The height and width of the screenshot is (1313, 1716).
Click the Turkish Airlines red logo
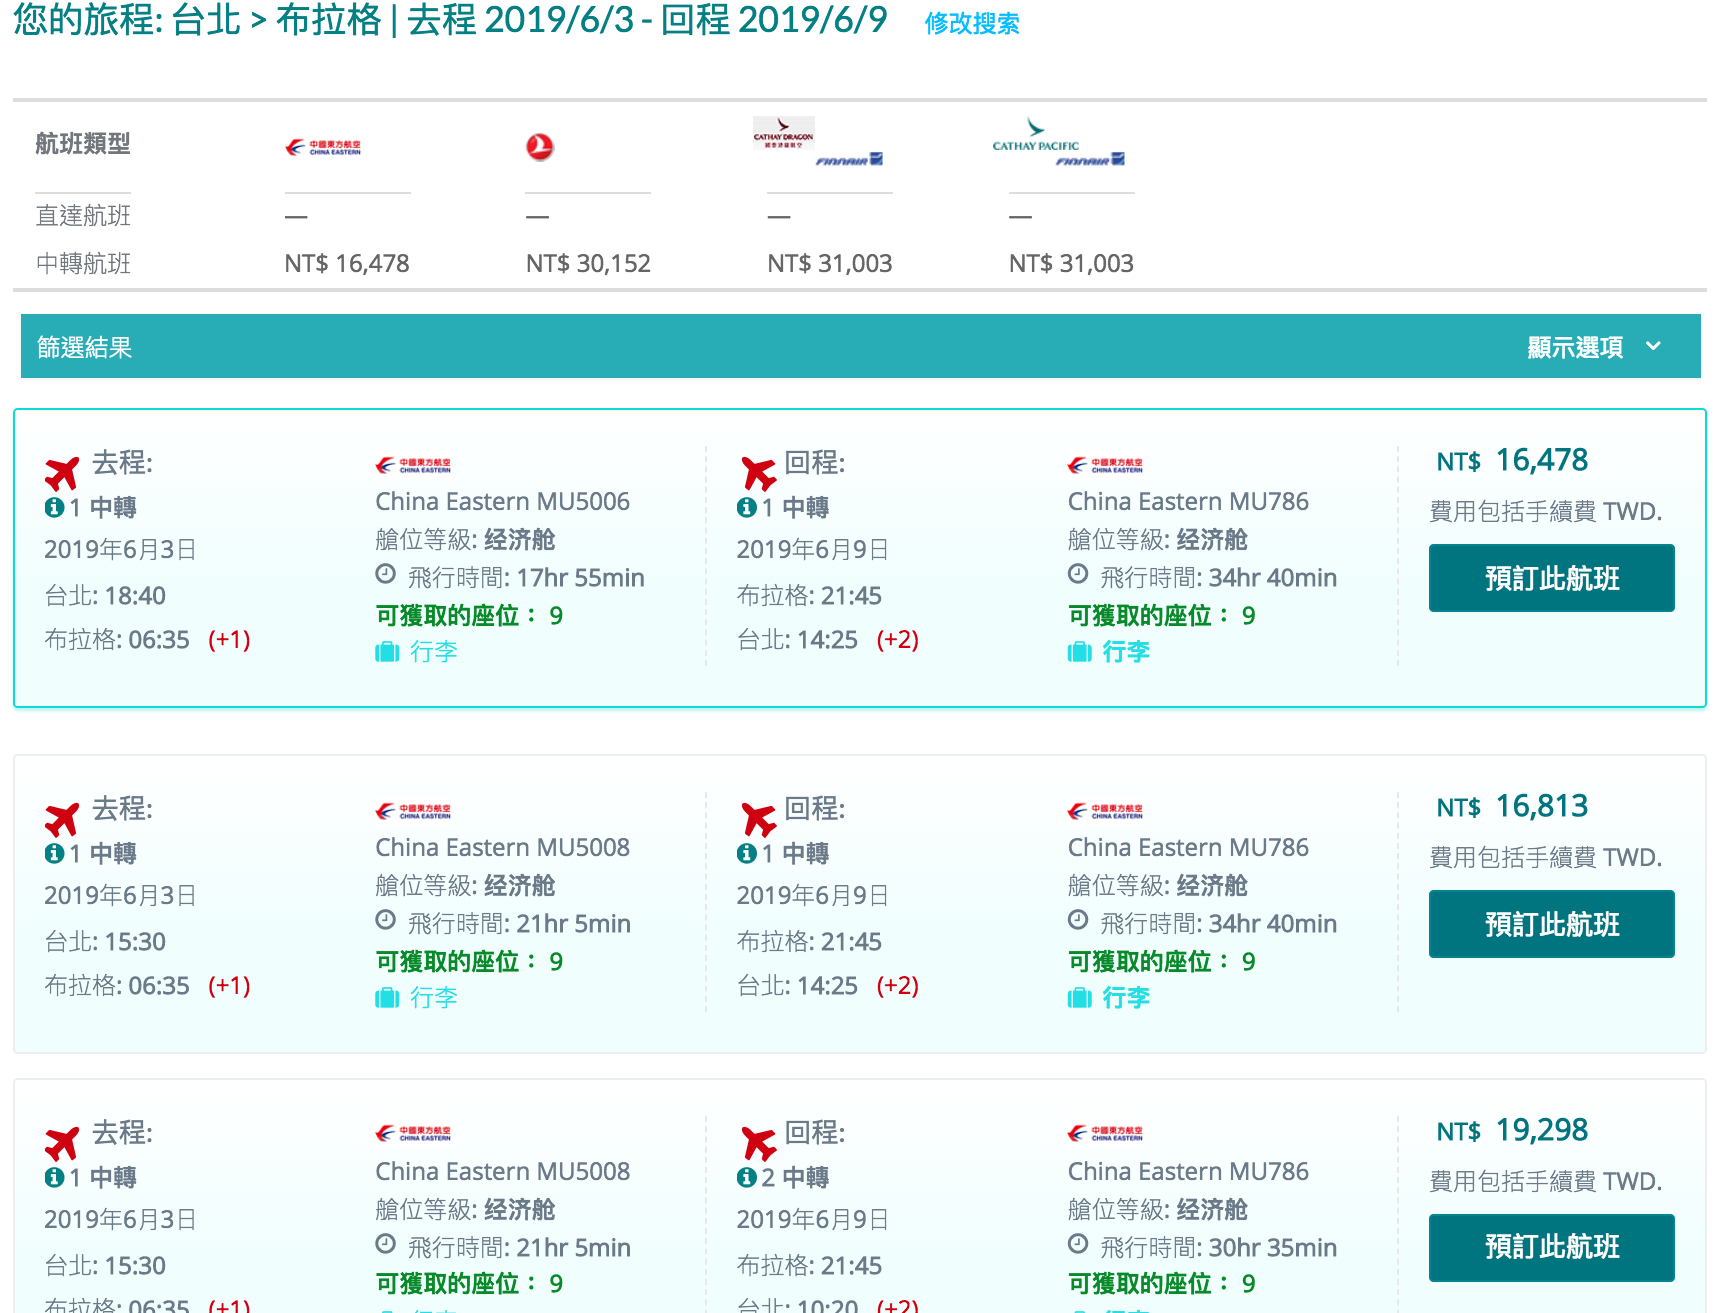click(539, 147)
